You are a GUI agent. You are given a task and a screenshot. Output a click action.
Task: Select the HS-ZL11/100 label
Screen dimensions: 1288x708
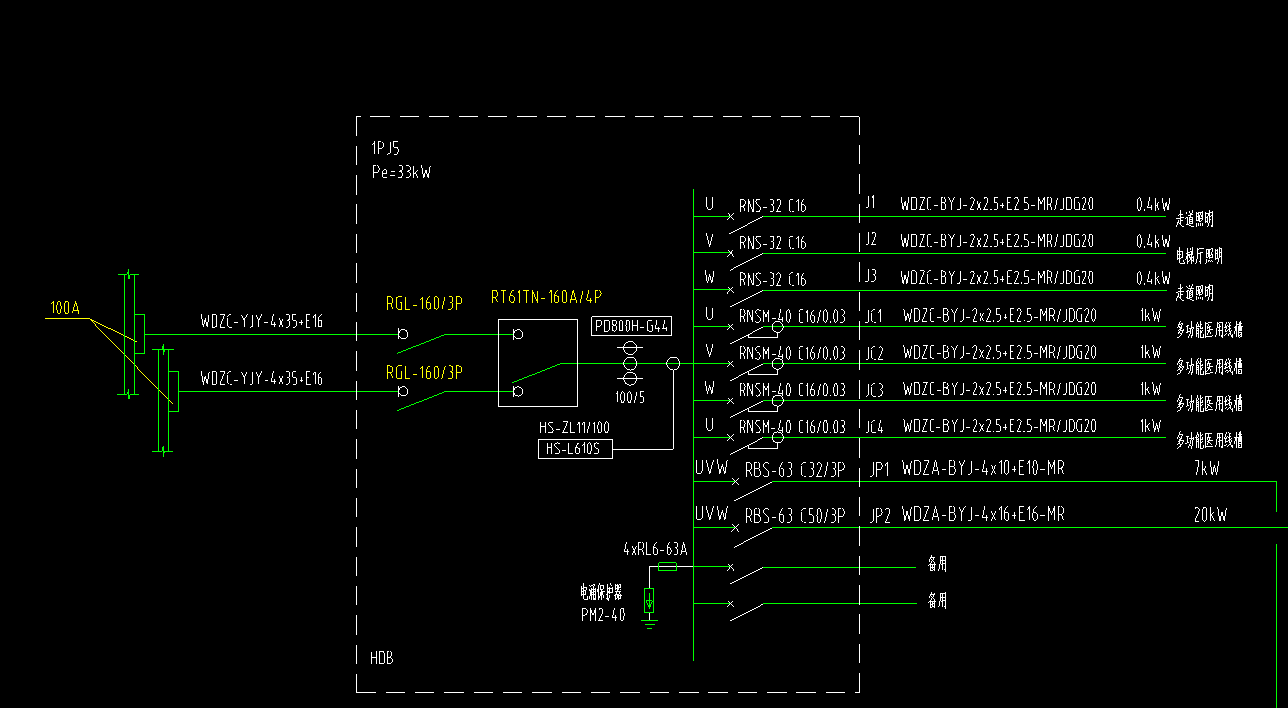[575, 428]
